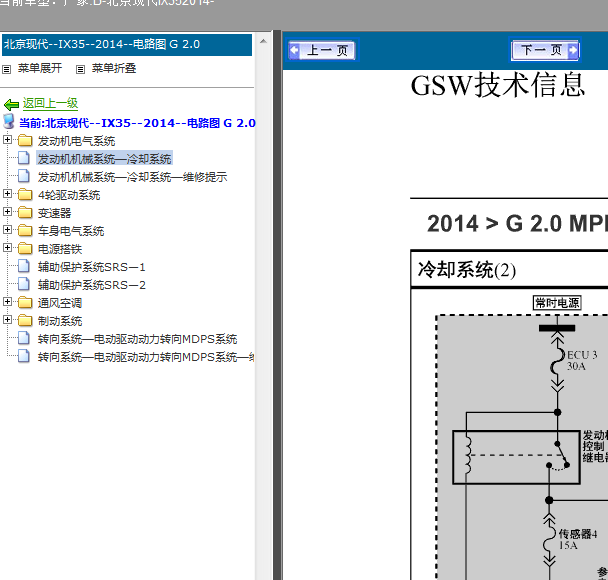Click the 电源搭铁 folder icon
This screenshot has width=608, height=580.
(x=25, y=248)
